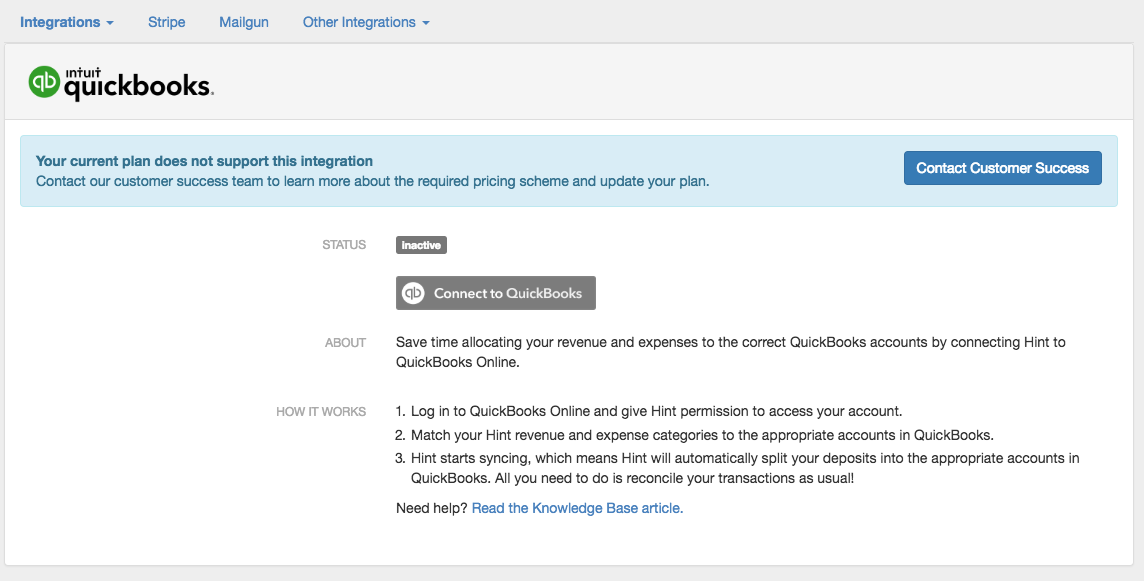Click the caret arrow beside Other Integrations
The height and width of the screenshot is (581, 1144).
426,23
